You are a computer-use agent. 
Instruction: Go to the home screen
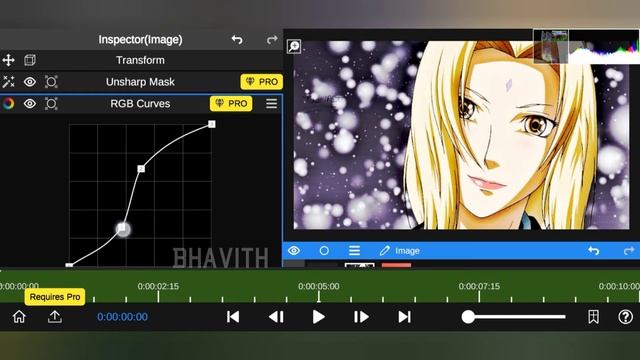click(x=19, y=317)
